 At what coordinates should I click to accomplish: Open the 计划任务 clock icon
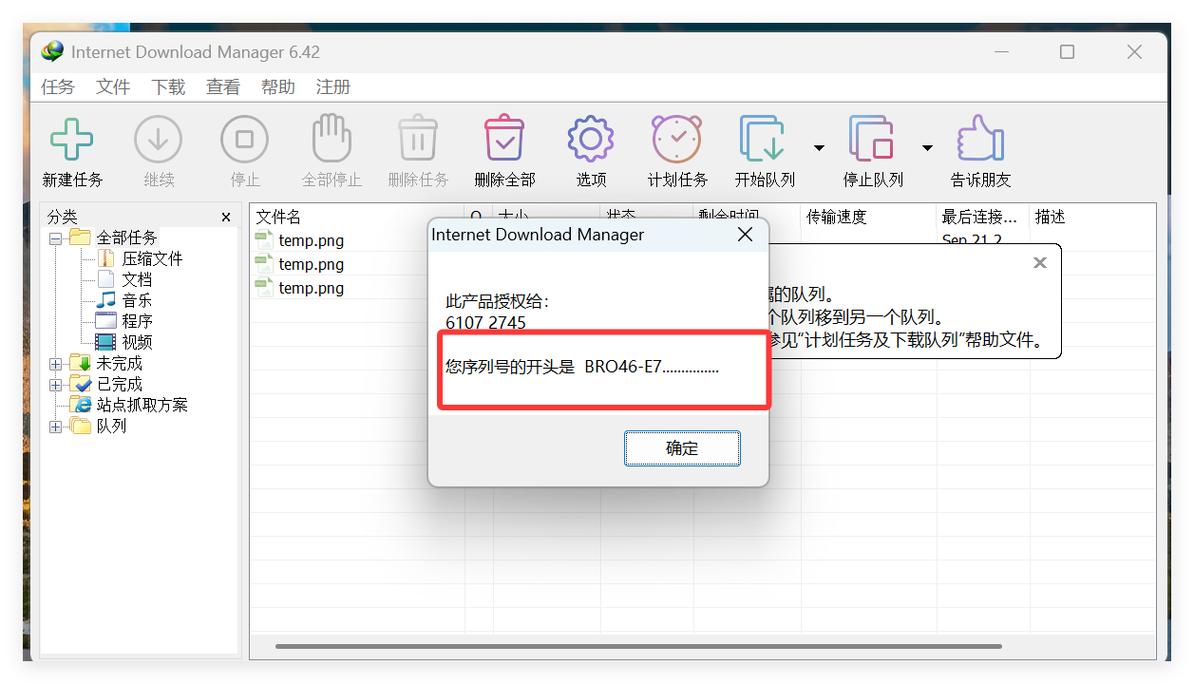677,140
